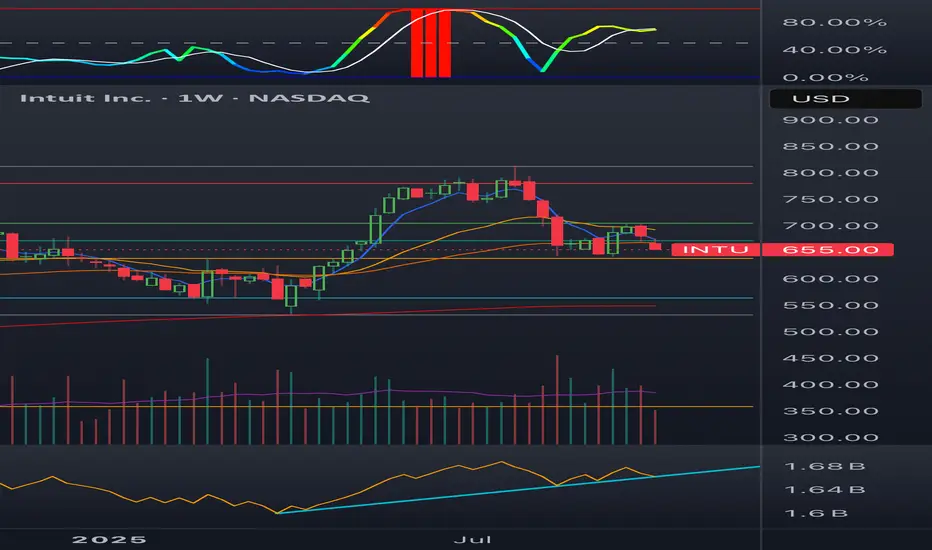Click the Intuit Inc. 1W NASDAQ title
The image size is (932, 550).
coord(194,98)
